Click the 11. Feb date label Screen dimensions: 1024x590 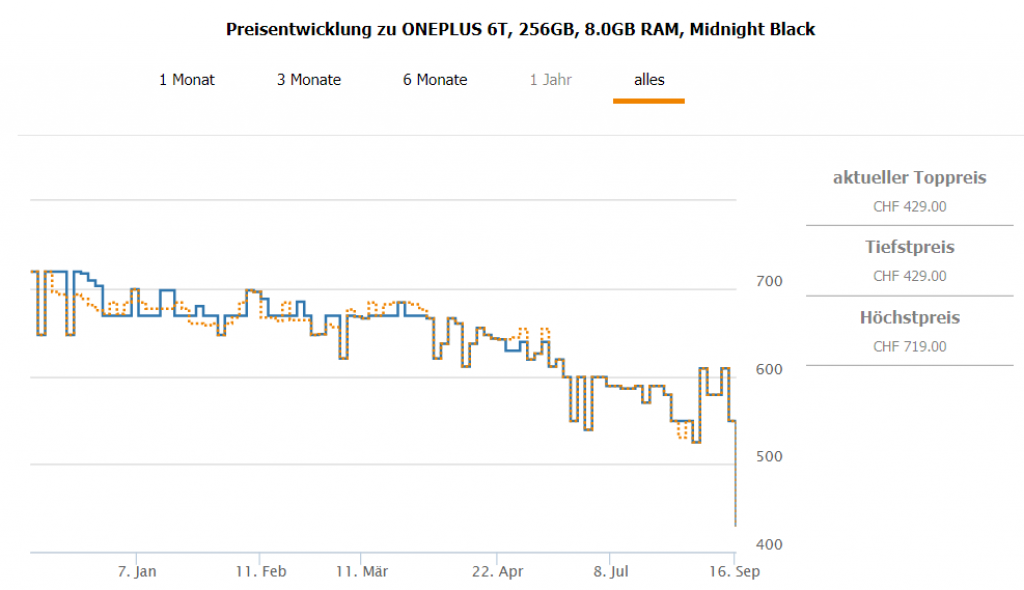coord(261,572)
